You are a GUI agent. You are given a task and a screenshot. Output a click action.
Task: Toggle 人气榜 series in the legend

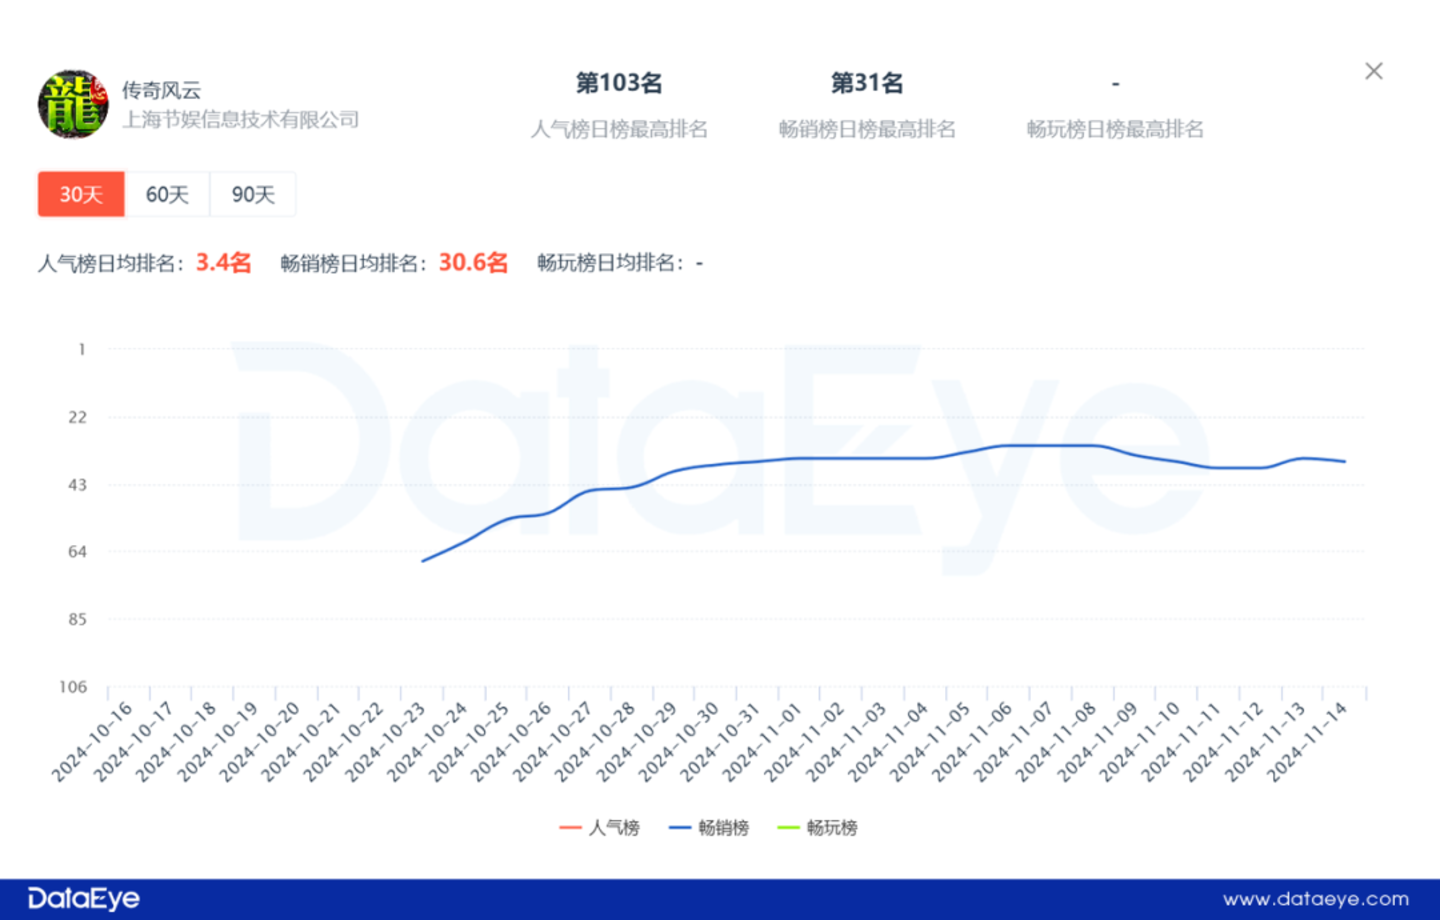(600, 827)
